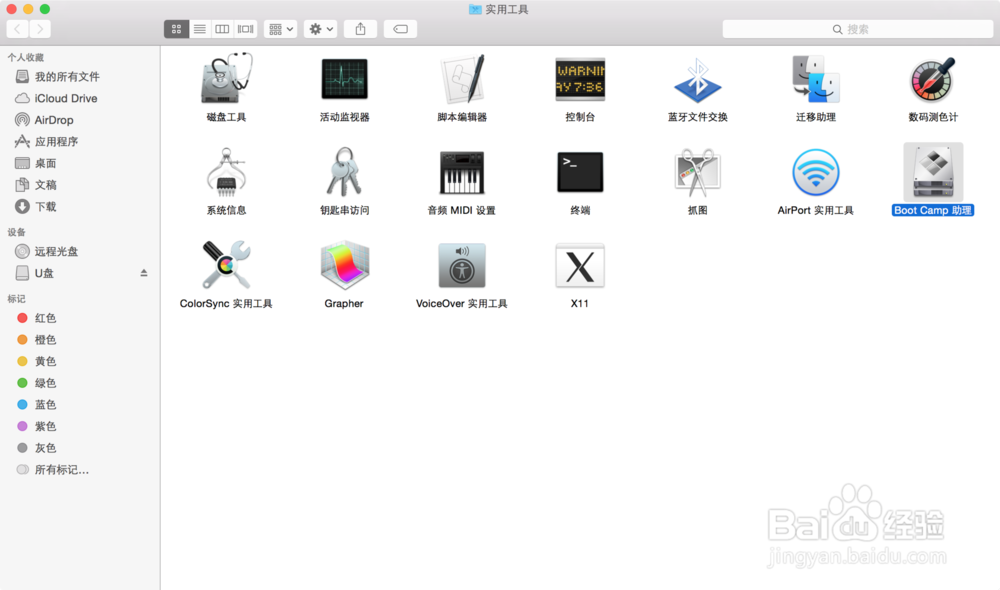Launch VoiceOver 实用工具
The width and height of the screenshot is (1000, 590).
461,265
